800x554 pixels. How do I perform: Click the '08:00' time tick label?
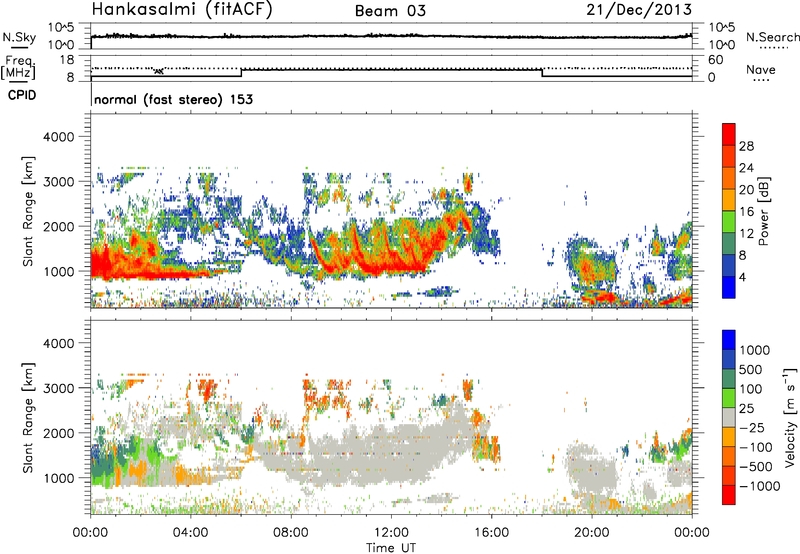[x=291, y=533]
